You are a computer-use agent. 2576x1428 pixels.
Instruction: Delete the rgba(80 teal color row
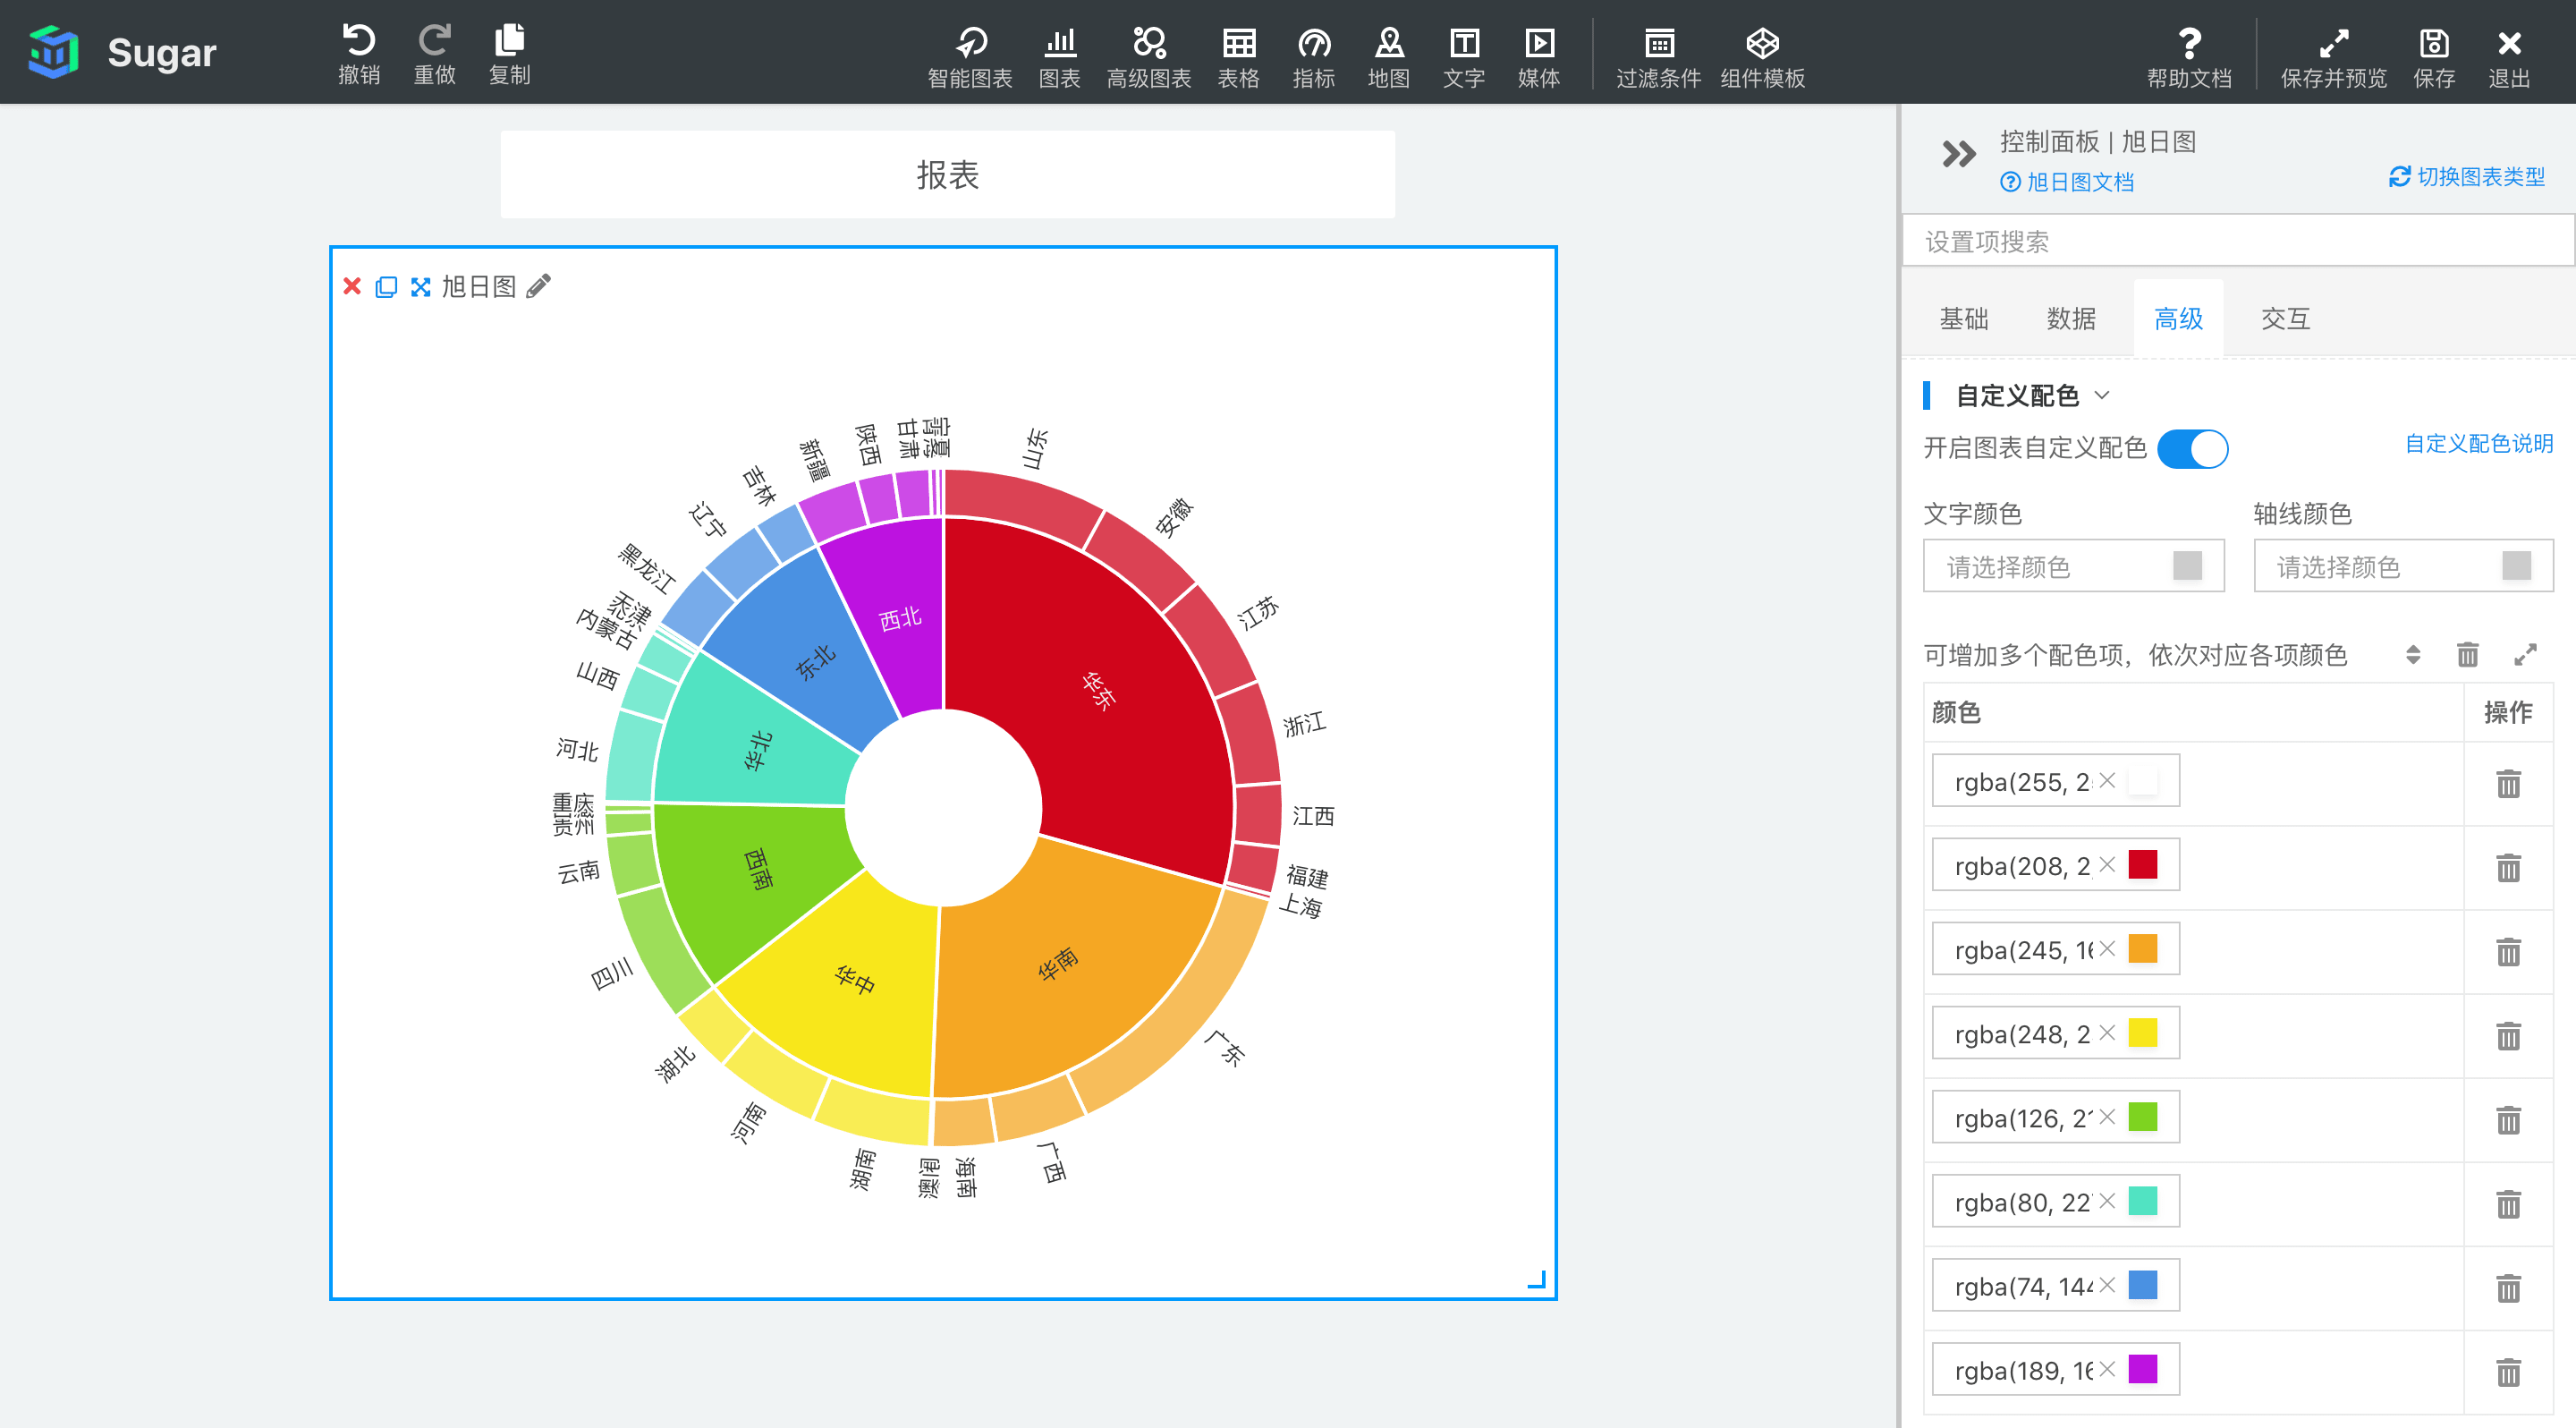coord(2508,1203)
